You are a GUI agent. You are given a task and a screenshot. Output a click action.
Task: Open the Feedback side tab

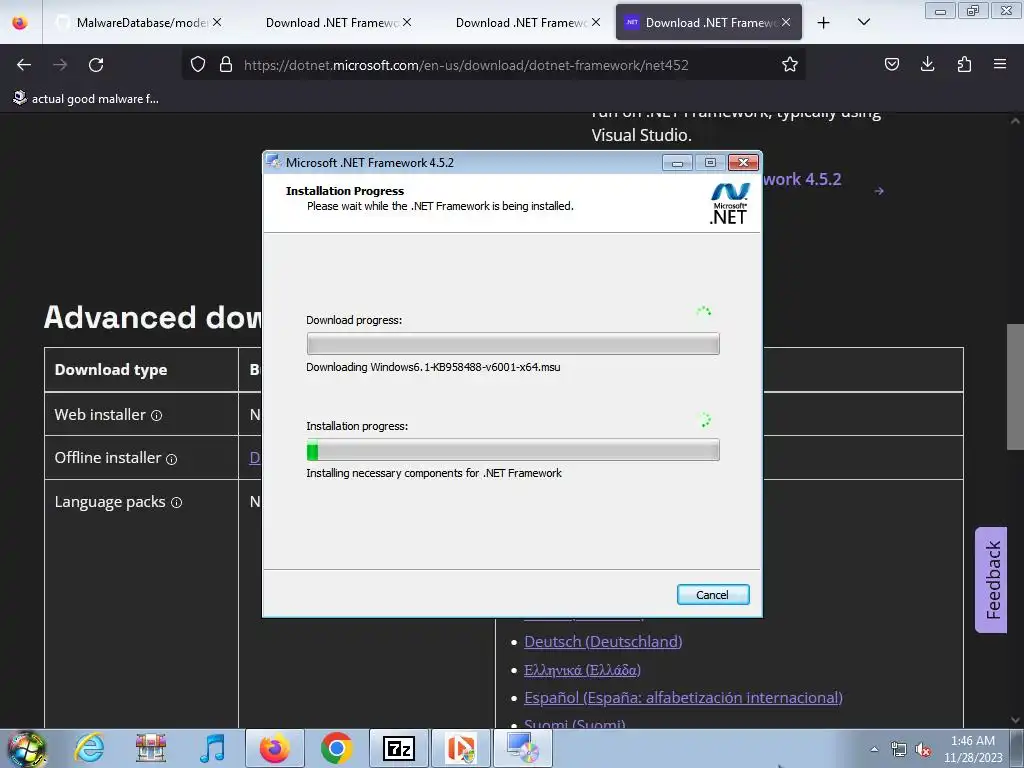point(992,579)
